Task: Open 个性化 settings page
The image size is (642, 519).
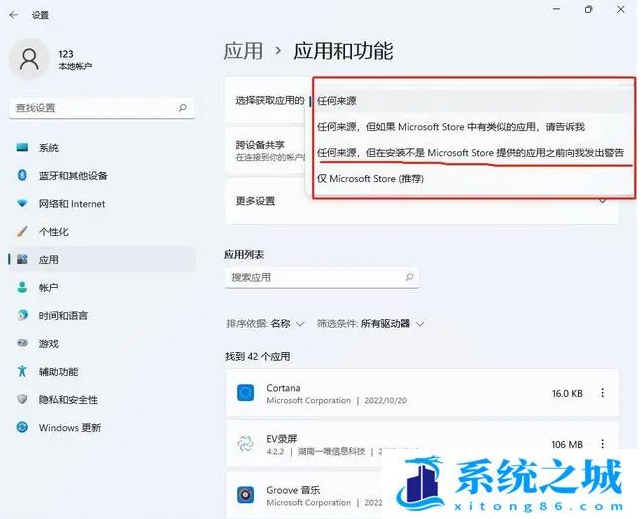Action: point(102,231)
